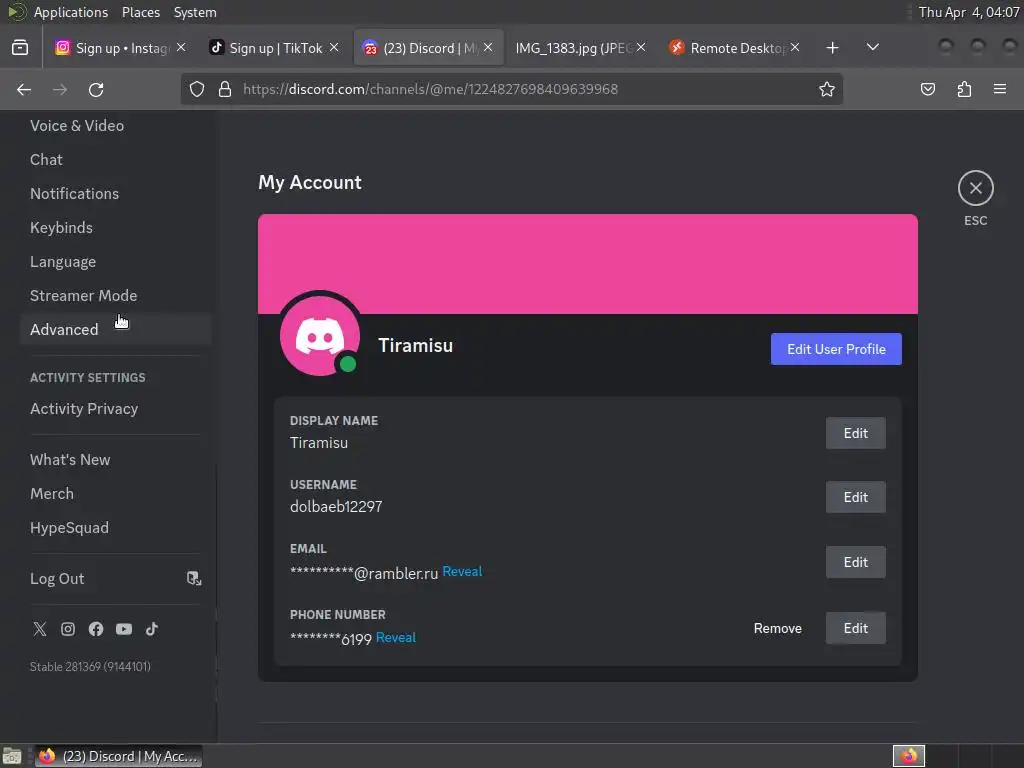Click the Stable 281369 version text
The width and height of the screenshot is (1024, 768).
pos(90,667)
